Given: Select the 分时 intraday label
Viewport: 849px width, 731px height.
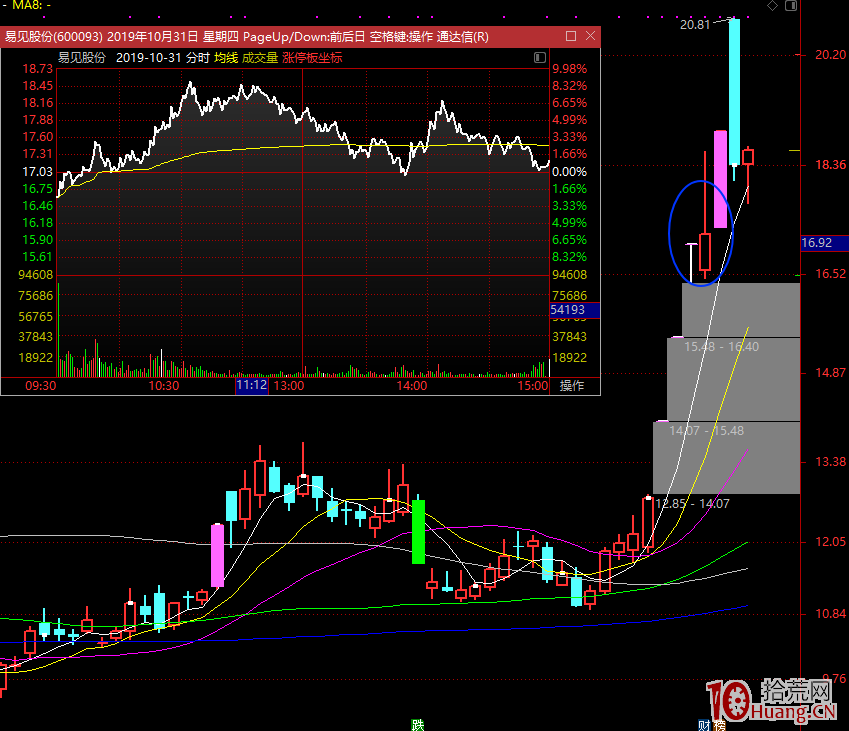Looking at the screenshot, I should point(197,57).
